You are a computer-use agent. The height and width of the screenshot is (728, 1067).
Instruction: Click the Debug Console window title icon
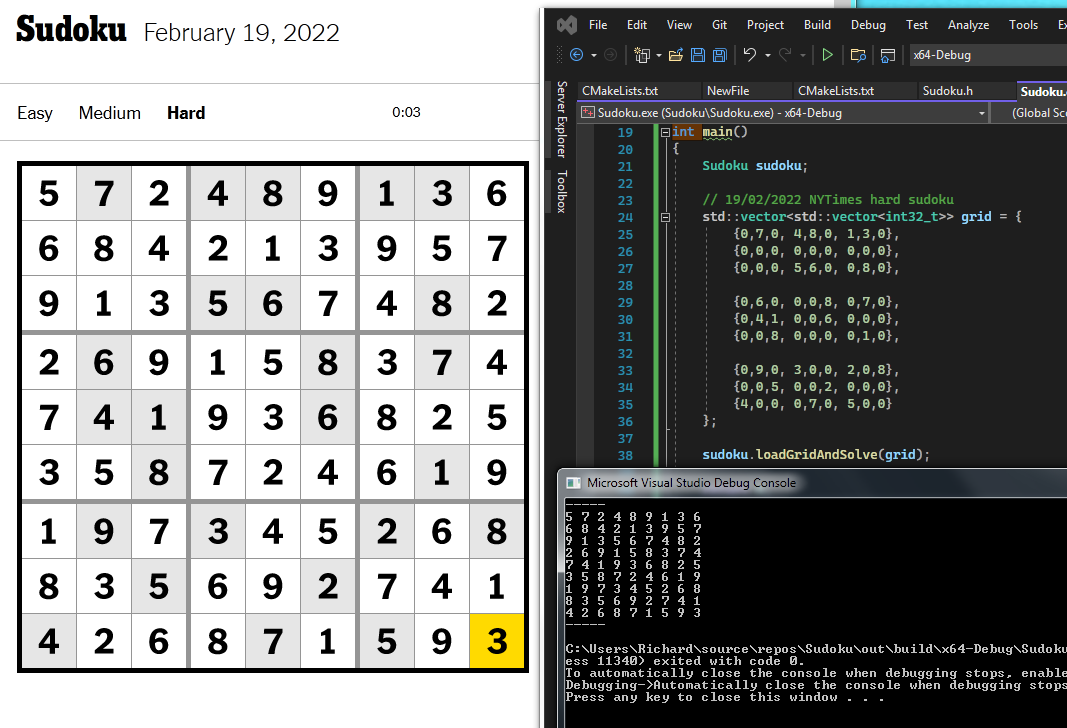click(574, 483)
